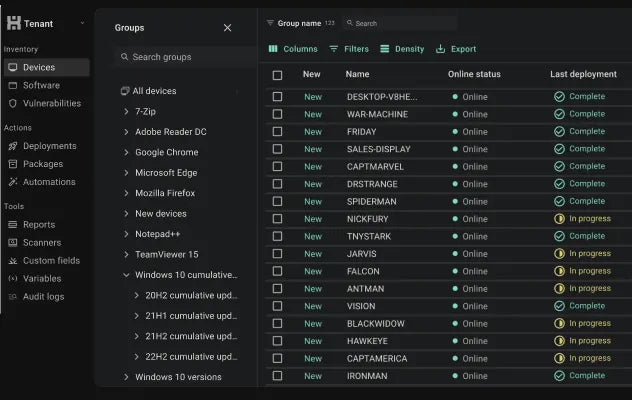Select the IRONMAN row checkbox
Viewport: 632px width, 400px height.
tap(277, 376)
